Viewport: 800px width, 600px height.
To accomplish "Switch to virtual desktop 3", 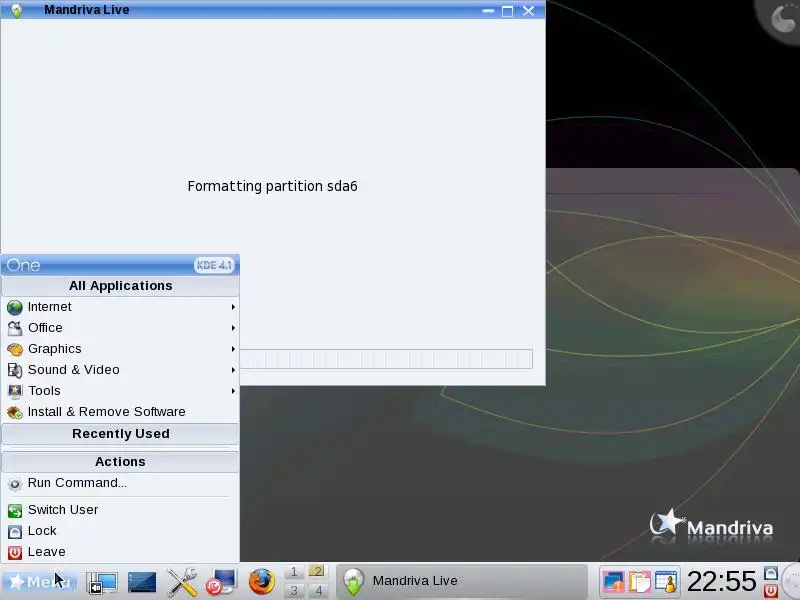I will [294, 591].
